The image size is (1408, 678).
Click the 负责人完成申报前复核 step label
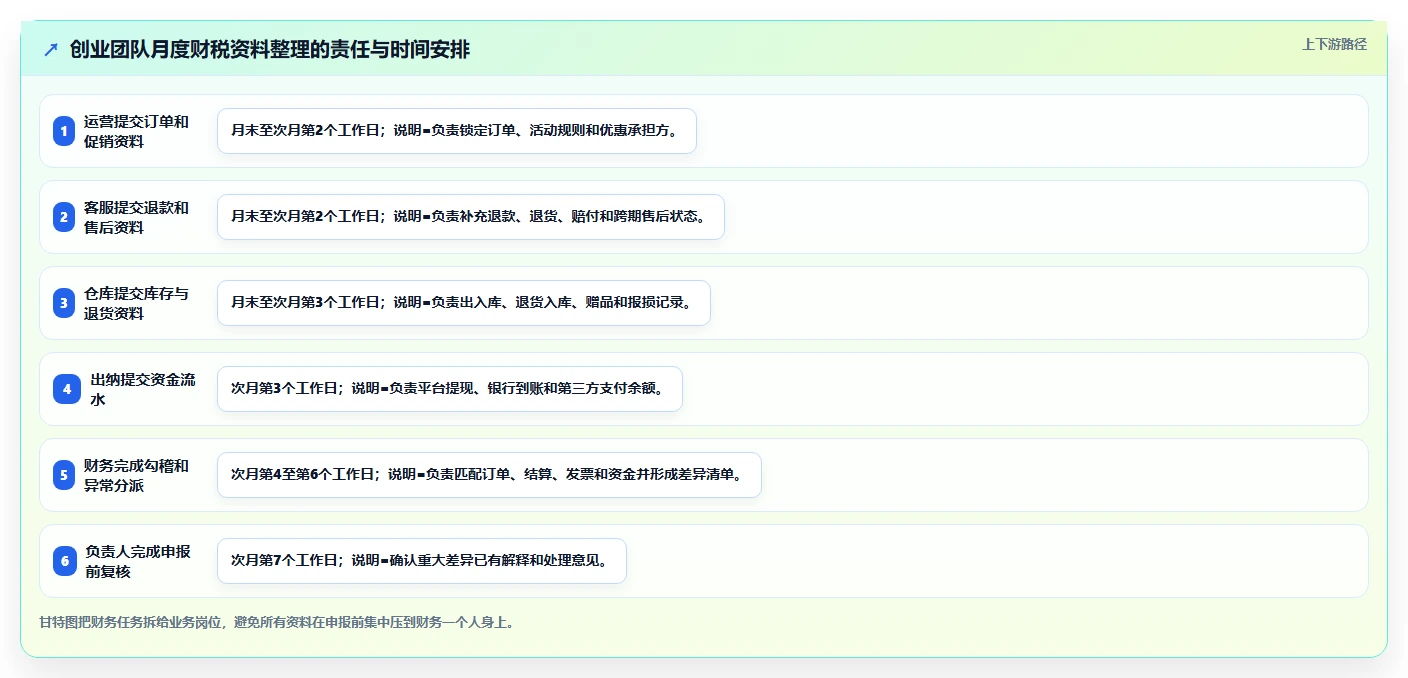137,561
